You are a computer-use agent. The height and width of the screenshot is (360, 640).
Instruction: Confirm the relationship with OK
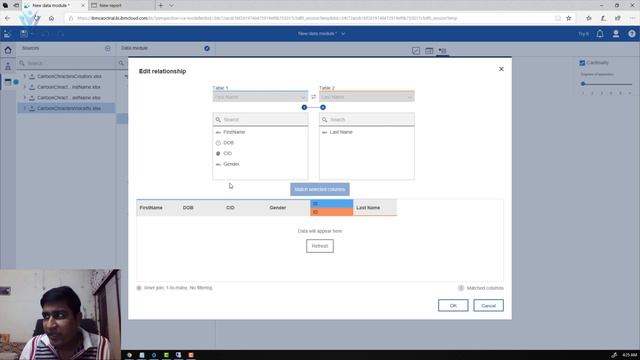click(x=453, y=306)
